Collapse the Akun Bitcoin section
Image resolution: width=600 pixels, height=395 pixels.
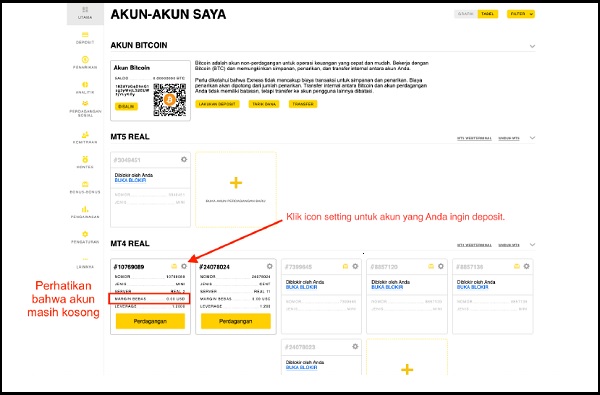point(532,46)
